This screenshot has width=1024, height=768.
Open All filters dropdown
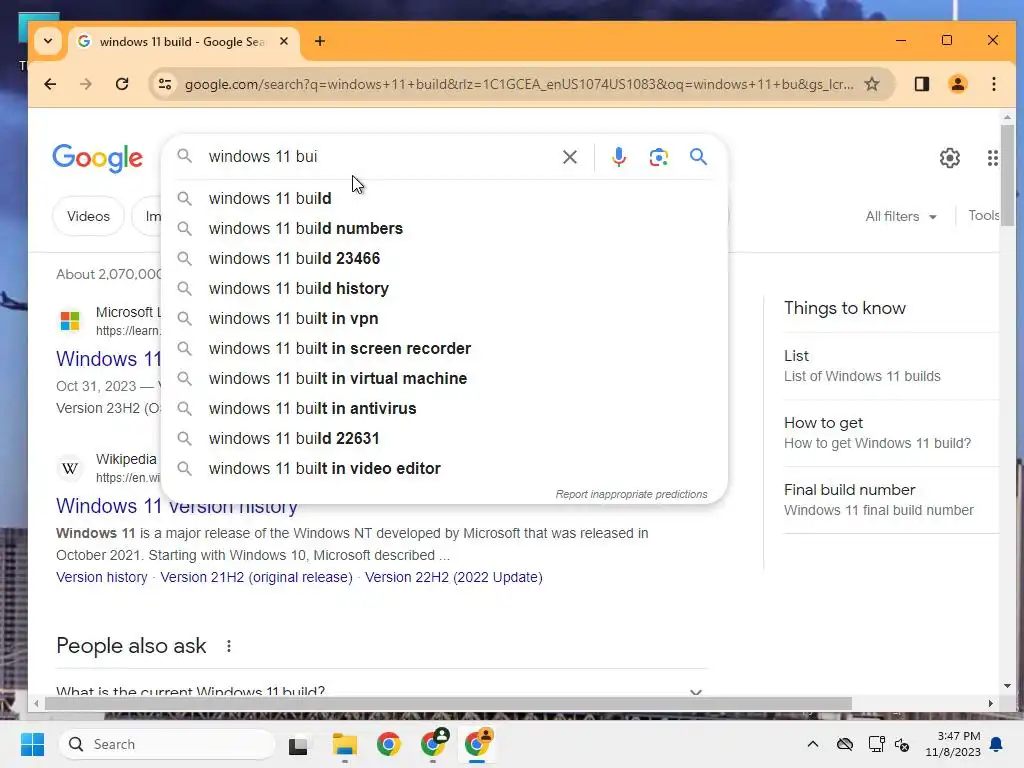[x=901, y=216]
